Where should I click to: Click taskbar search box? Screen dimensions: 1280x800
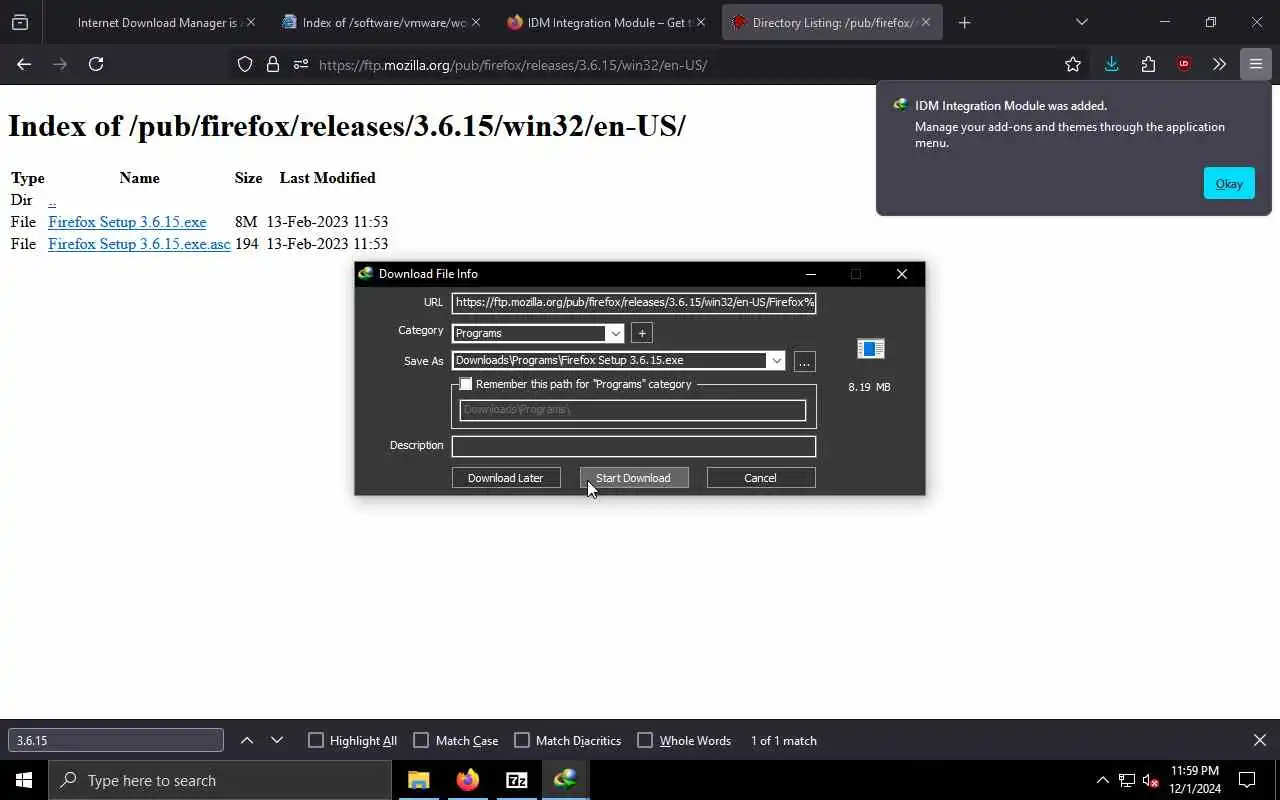pyautogui.click(x=220, y=780)
